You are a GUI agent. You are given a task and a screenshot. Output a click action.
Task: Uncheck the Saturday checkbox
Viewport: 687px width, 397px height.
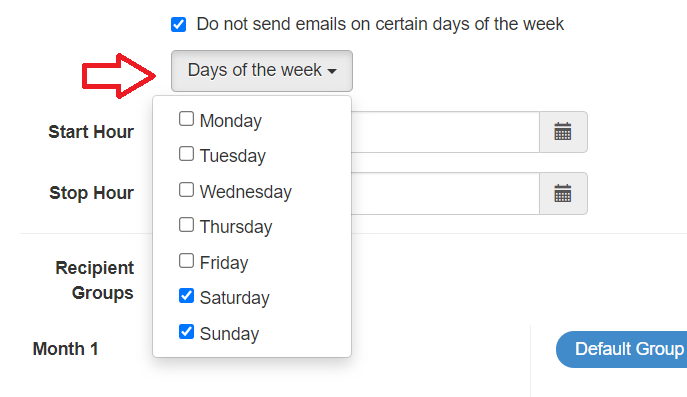[186, 296]
